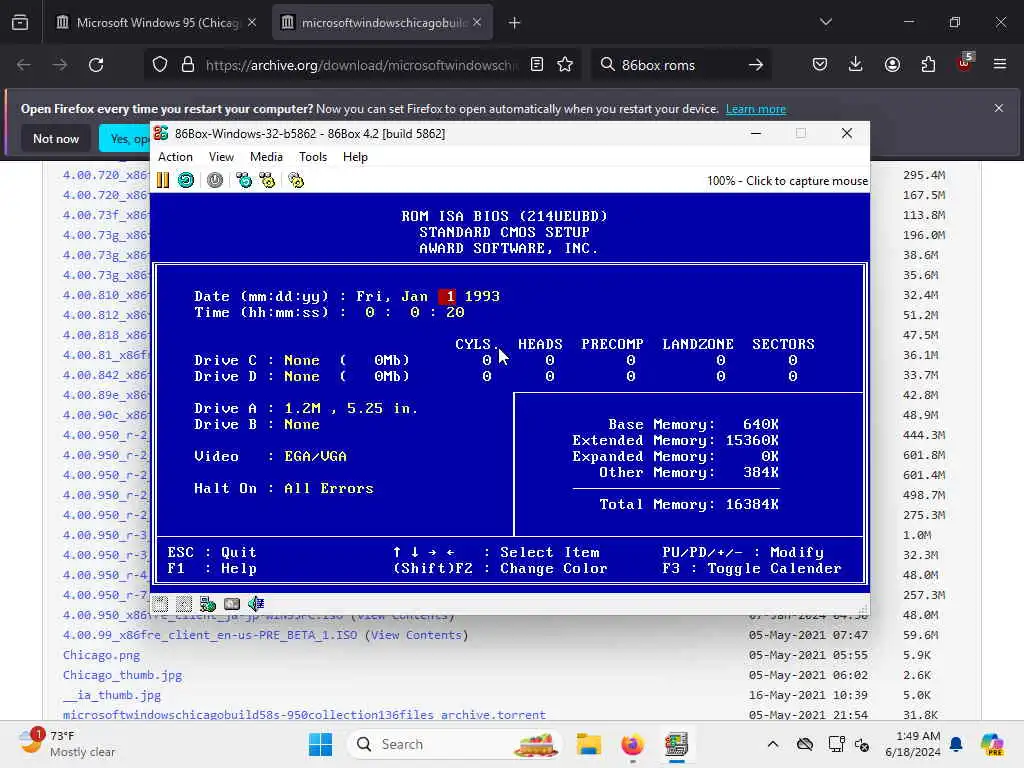This screenshot has width=1024, height=768.
Task: Click the 86Box taskbar icon
Action: pyautogui.click(x=677, y=744)
